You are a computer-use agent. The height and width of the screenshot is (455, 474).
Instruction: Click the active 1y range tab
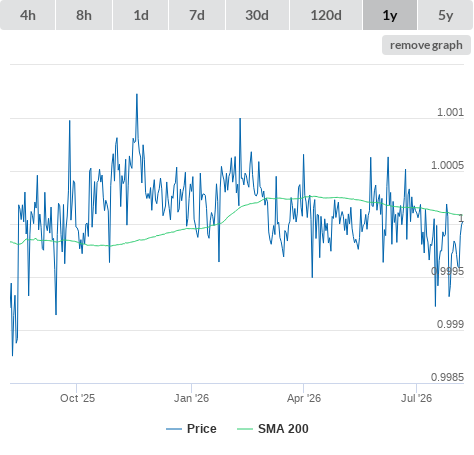[x=390, y=15]
